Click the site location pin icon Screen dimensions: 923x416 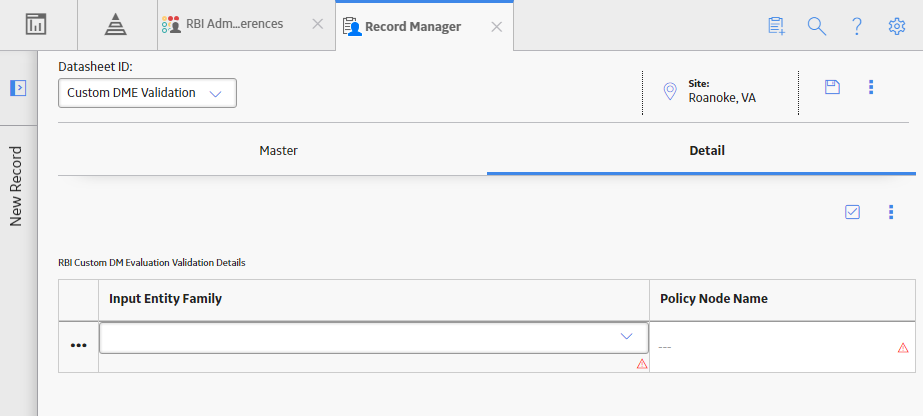click(x=670, y=91)
